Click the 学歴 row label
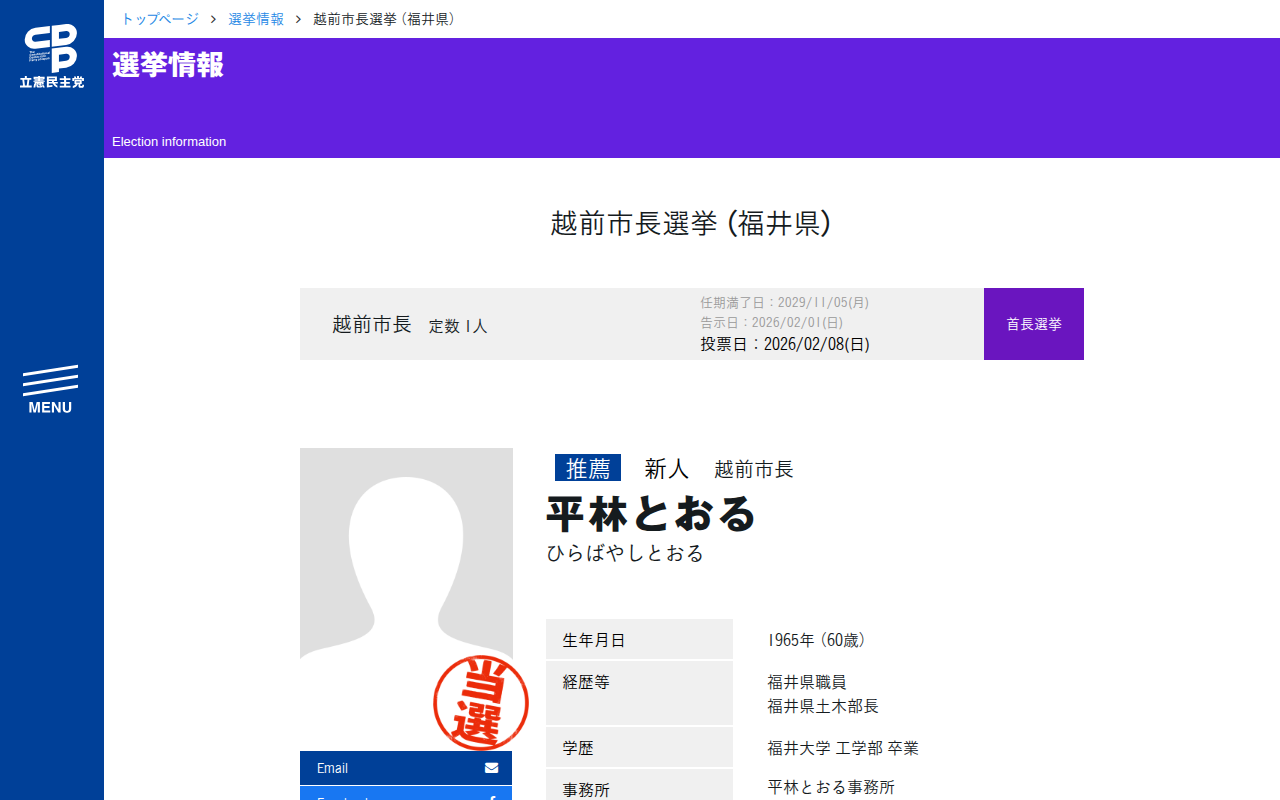Screen dimensions: 1280x800 click(639, 748)
